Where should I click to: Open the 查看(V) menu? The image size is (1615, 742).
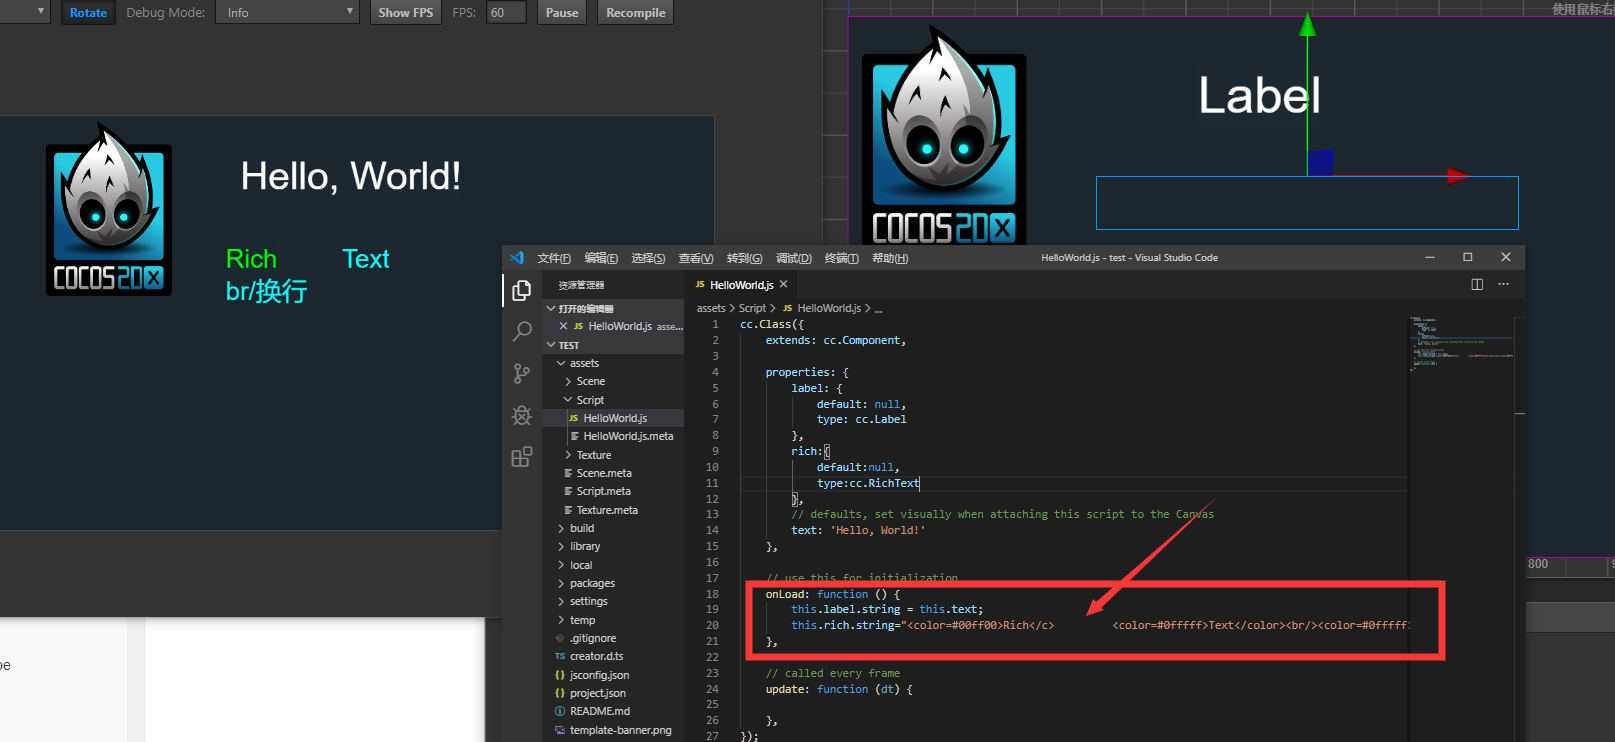click(x=696, y=258)
